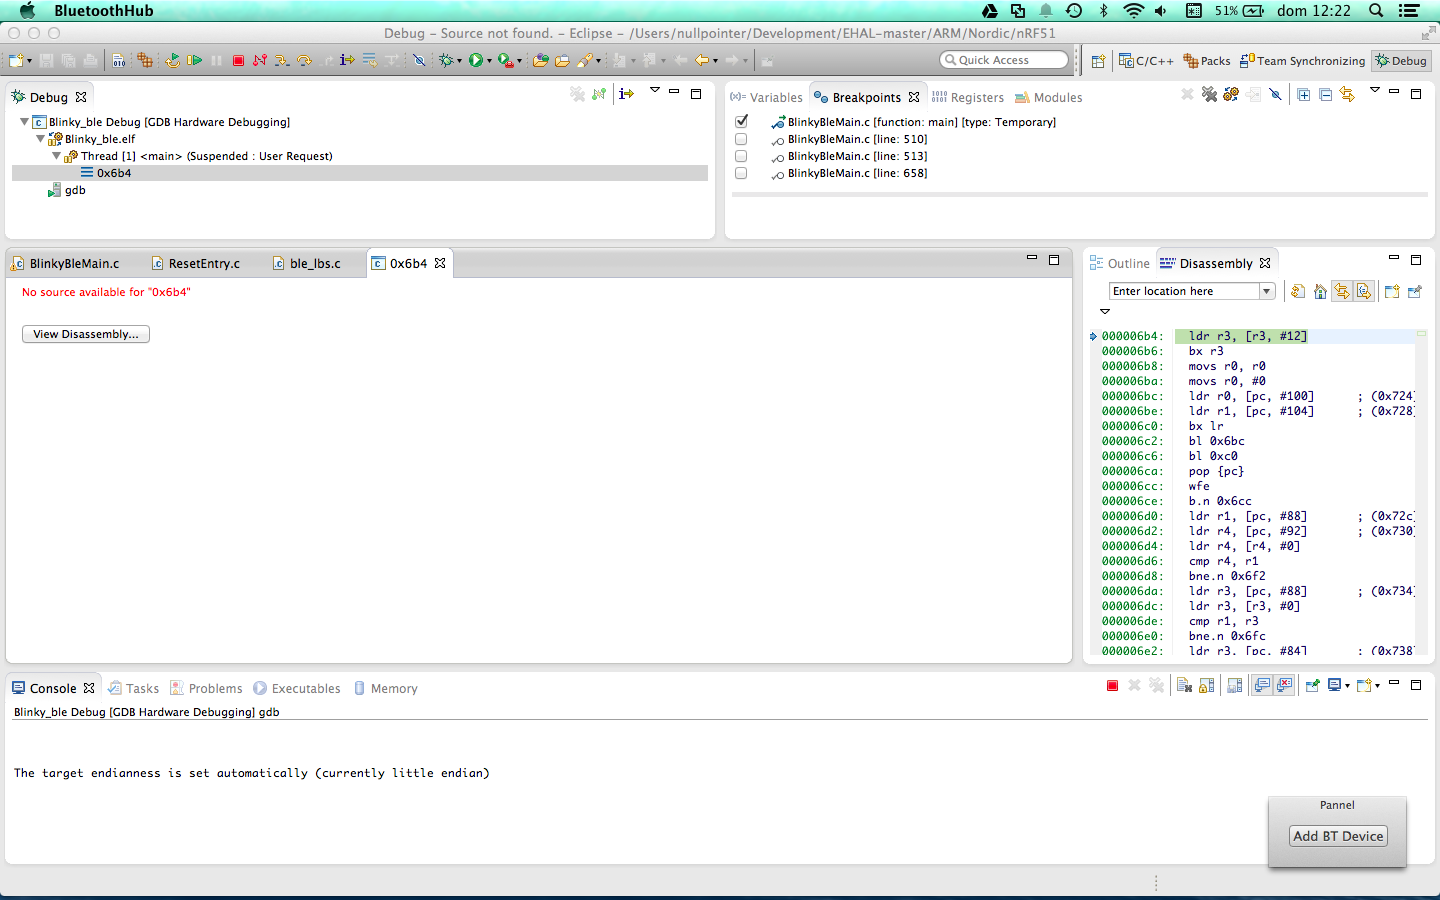Toggle Link with Debug View in Breakpoints
Viewport: 1440px width, 900px height.
1347,94
